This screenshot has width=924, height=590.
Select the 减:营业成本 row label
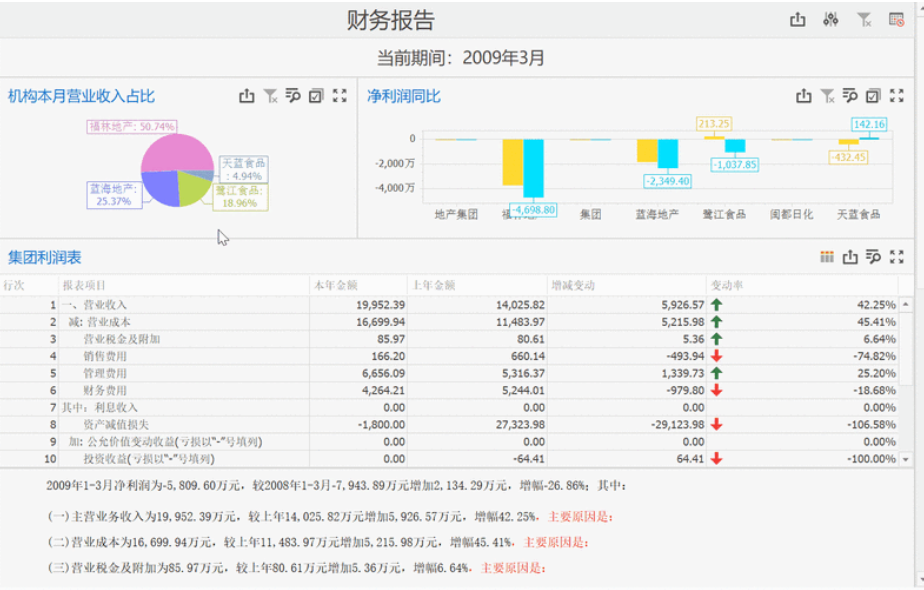click(x=100, y=322)
